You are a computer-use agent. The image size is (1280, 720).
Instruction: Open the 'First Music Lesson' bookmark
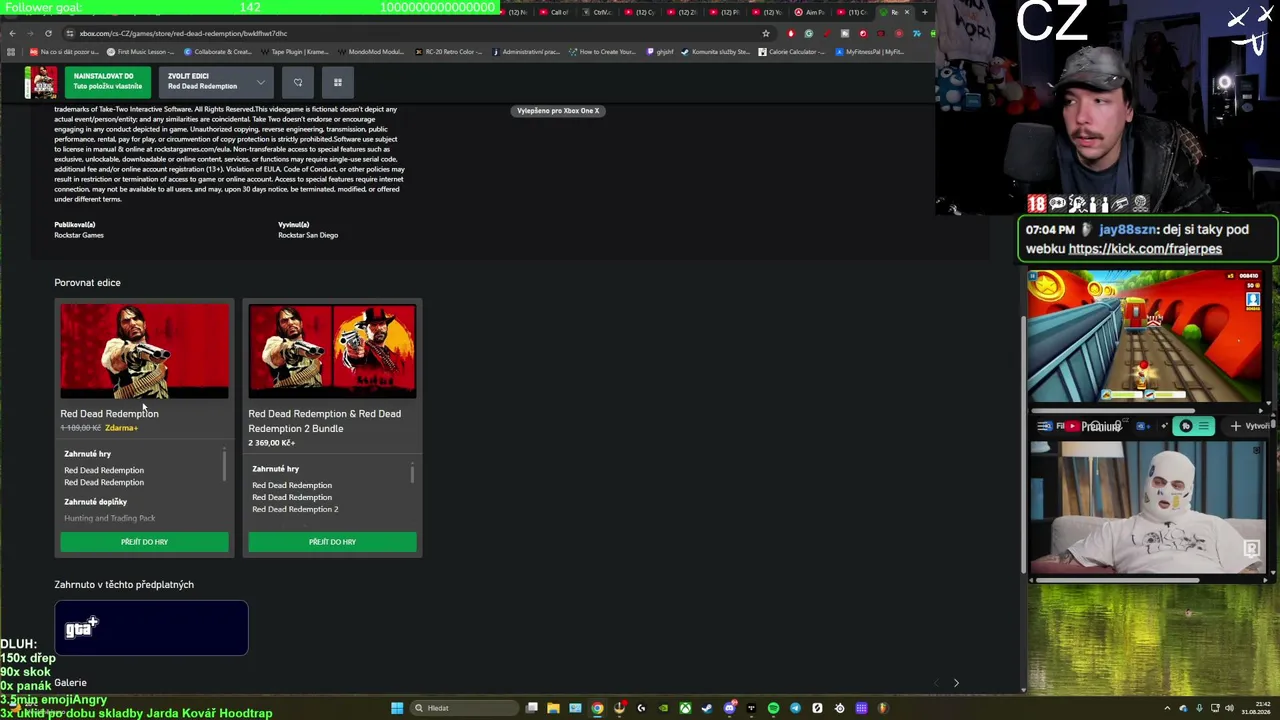[138, 51]
